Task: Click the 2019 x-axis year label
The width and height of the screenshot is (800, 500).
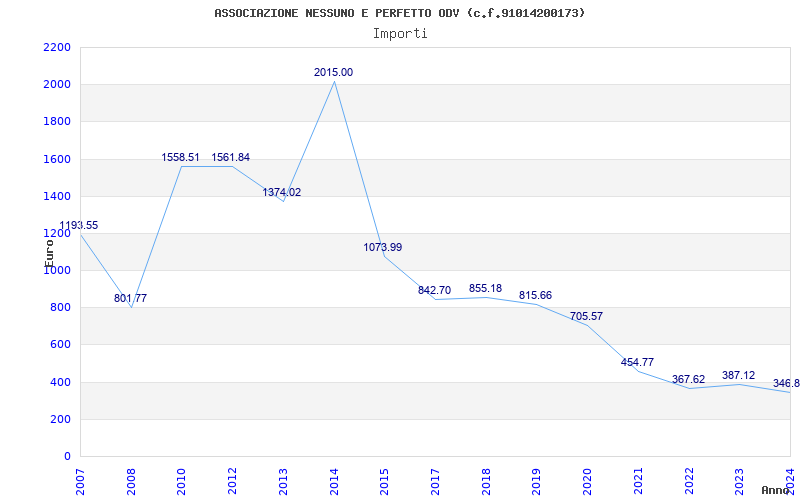Action: pyautogui.click(x=537, y=481)
